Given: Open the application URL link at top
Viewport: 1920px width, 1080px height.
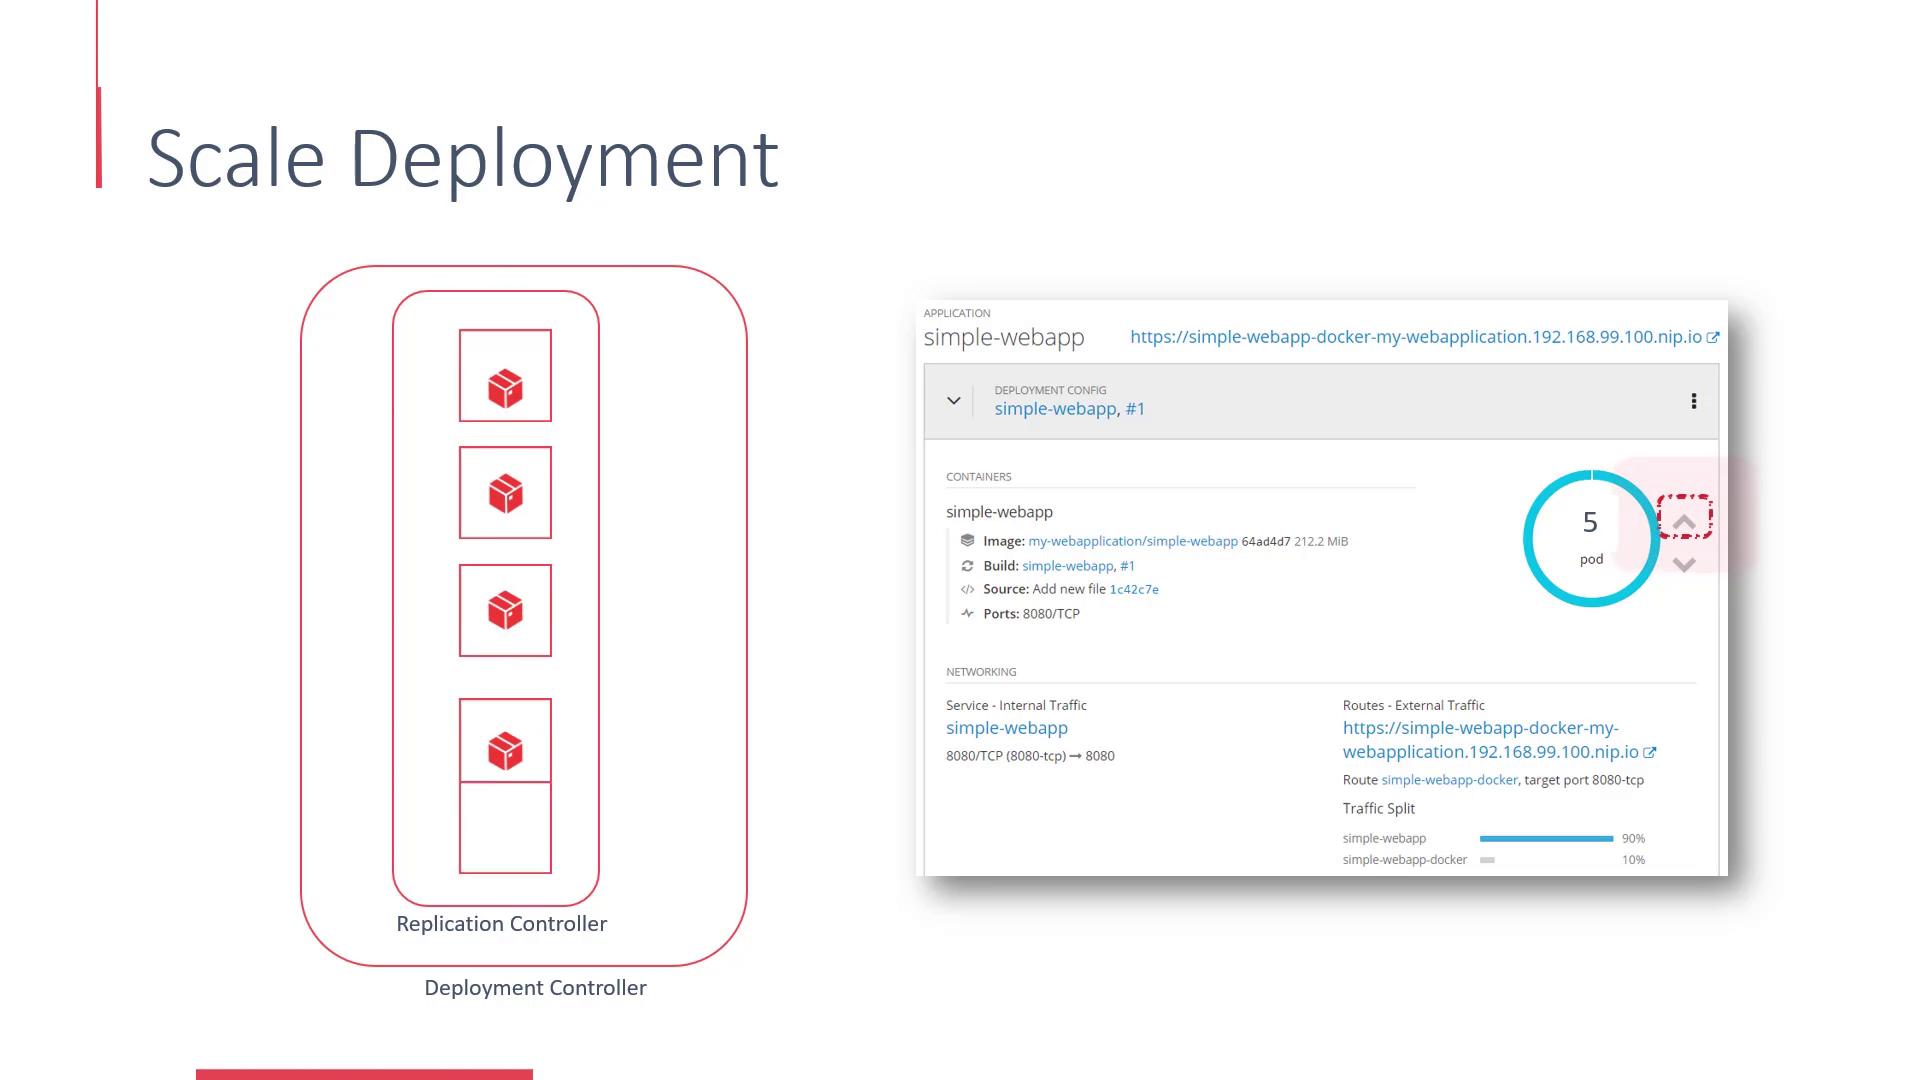Looking at the screenshot, I should coord(1415,337).
